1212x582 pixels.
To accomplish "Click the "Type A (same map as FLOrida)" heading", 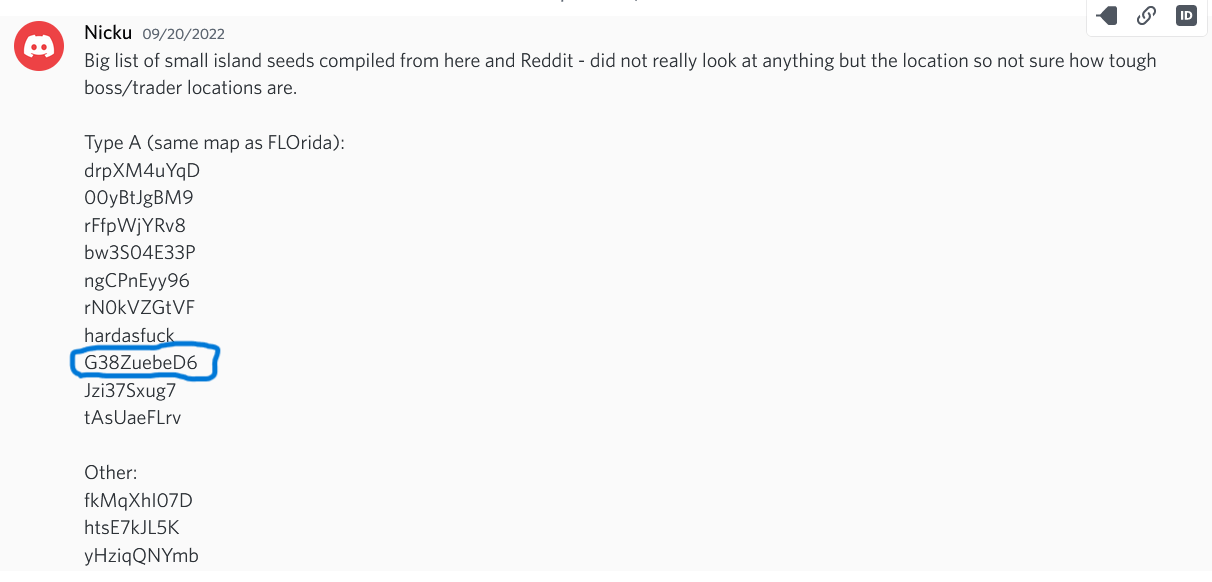I will (215, 143).
